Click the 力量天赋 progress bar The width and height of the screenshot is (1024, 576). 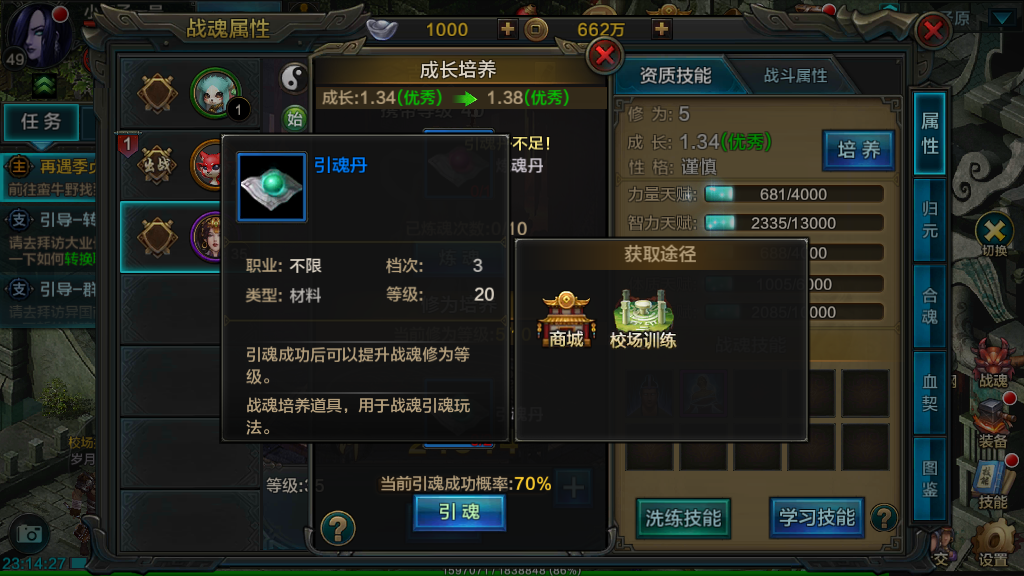point(794,194)
